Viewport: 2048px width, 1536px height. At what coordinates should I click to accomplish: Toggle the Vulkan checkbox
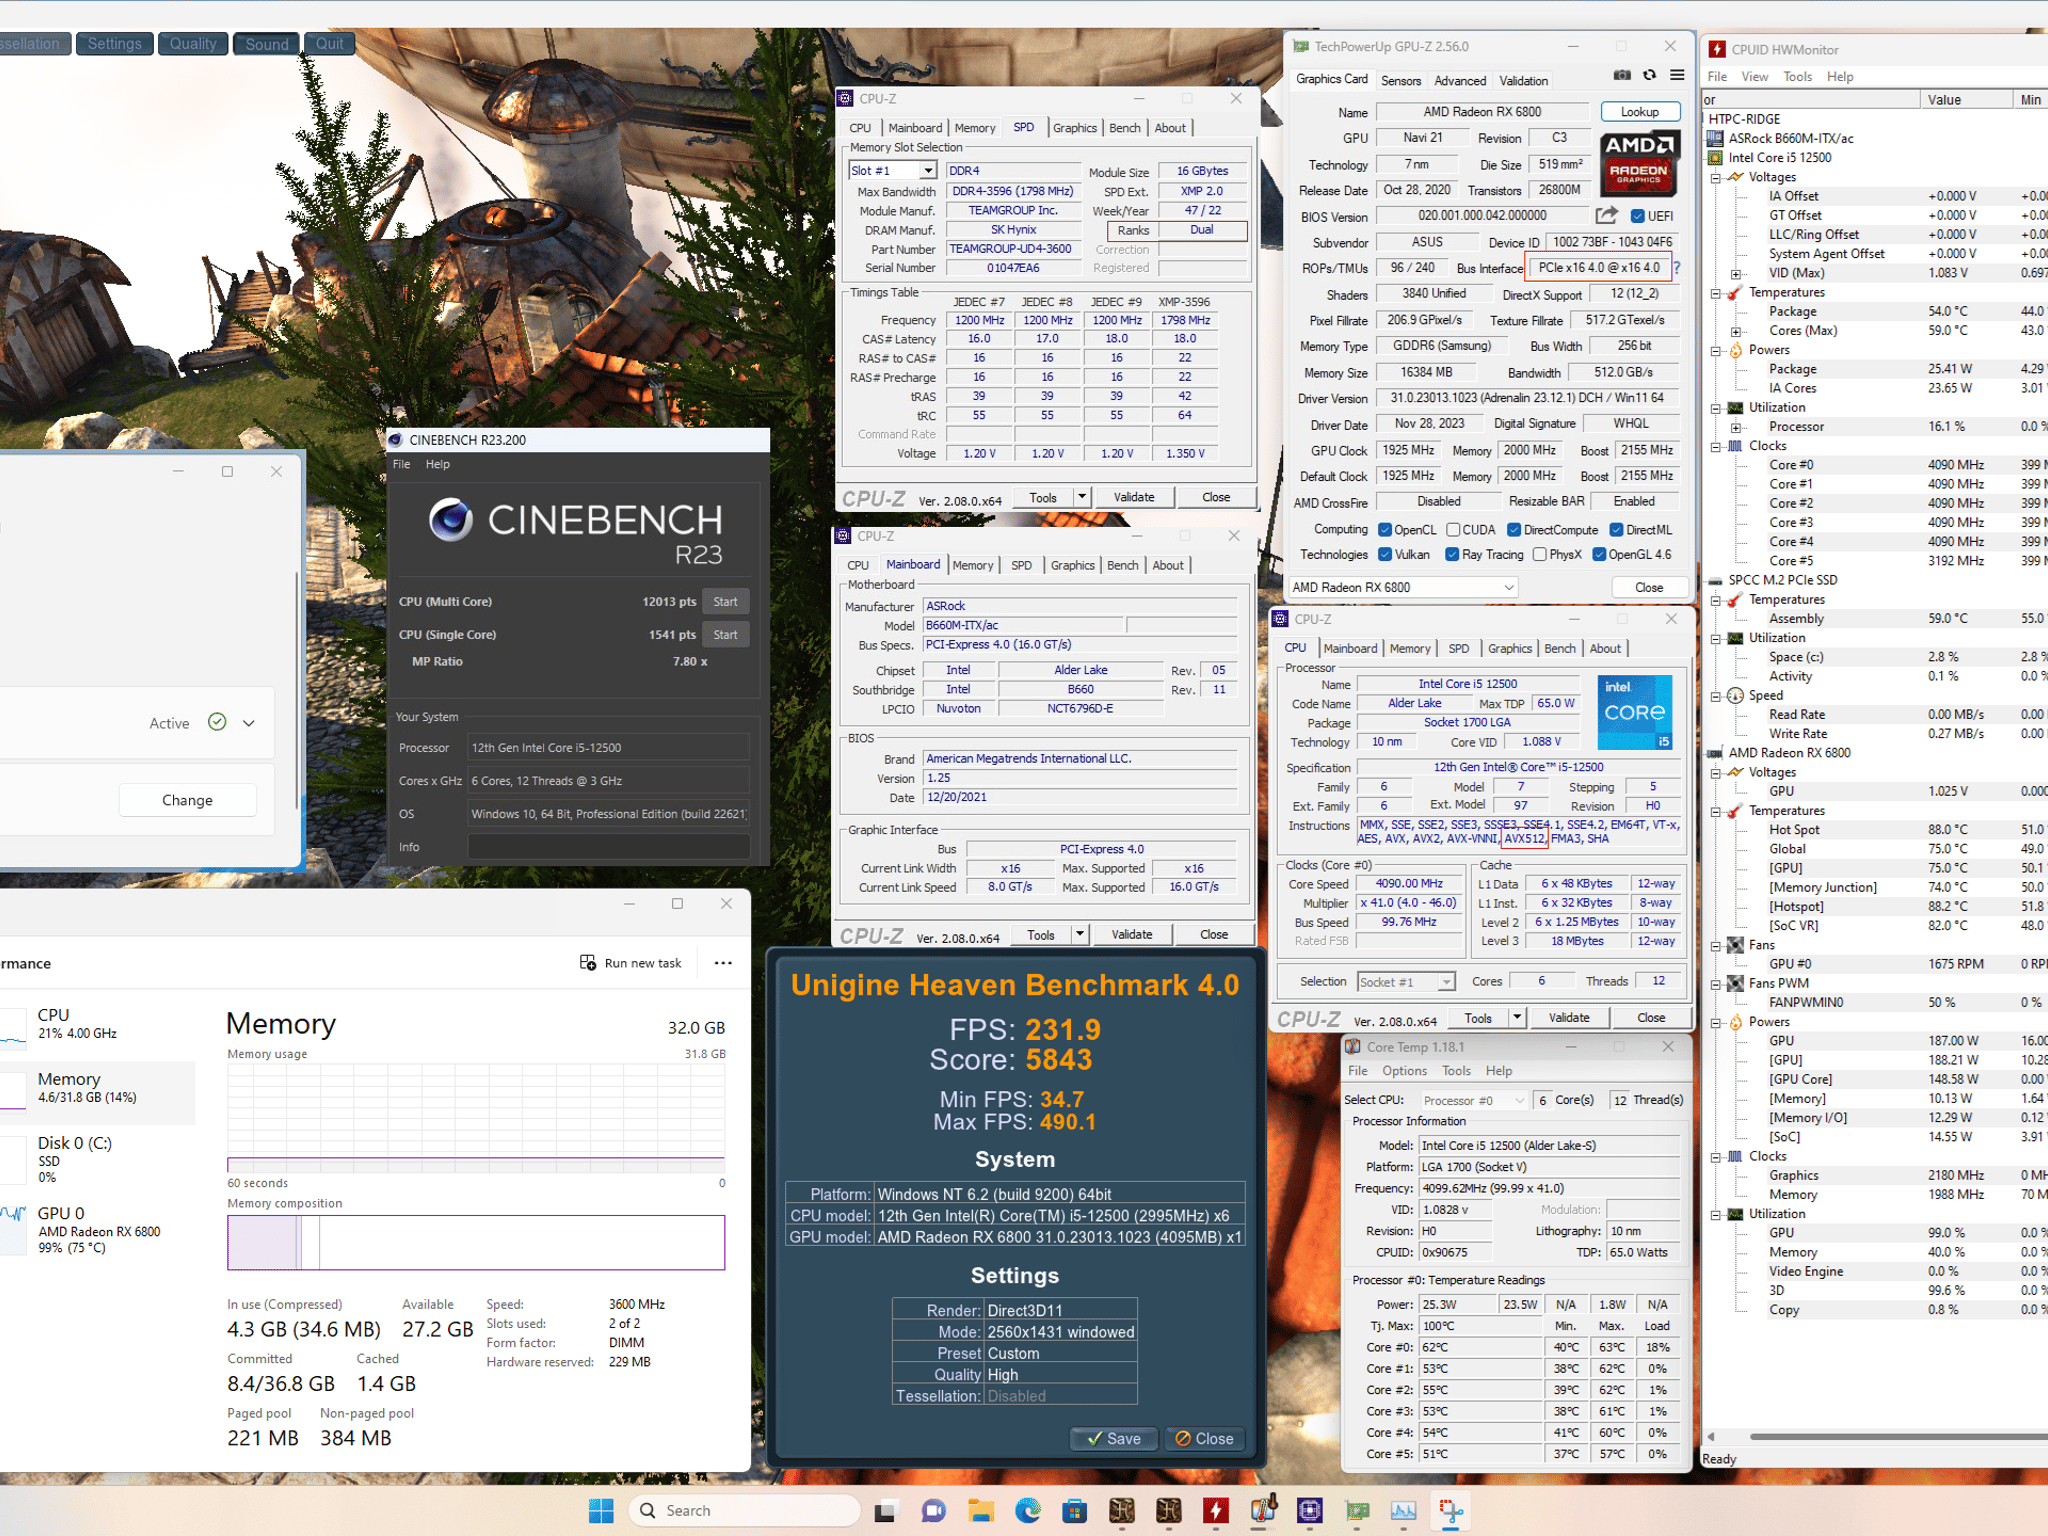[x=1384, y=554]
